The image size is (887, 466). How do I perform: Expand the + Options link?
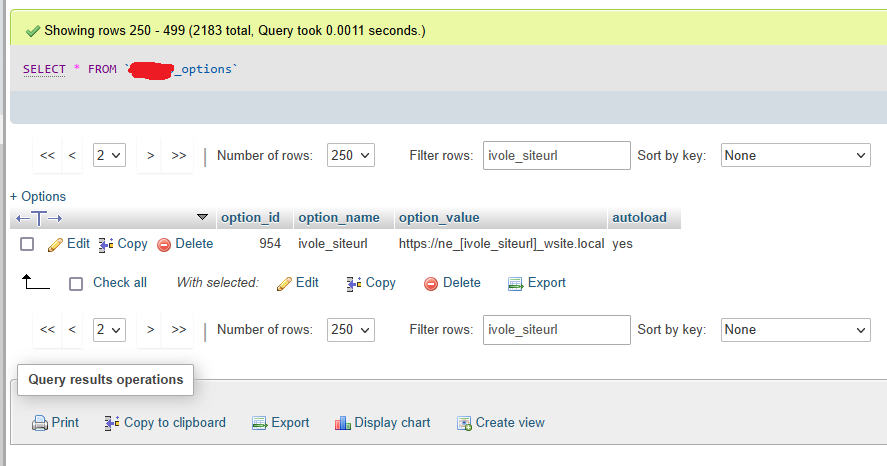pyautogui.click(x=38, y=197)
